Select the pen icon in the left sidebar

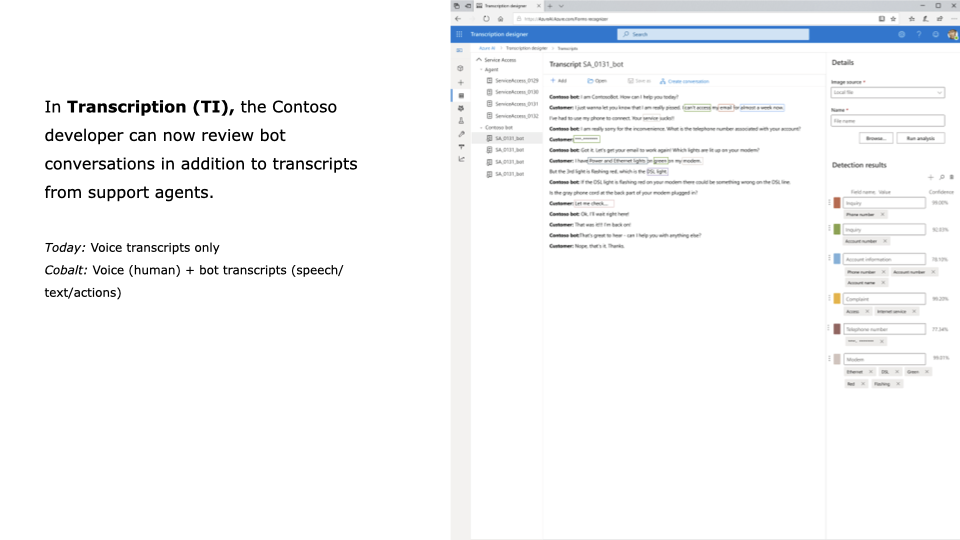[x=461, y=133]
